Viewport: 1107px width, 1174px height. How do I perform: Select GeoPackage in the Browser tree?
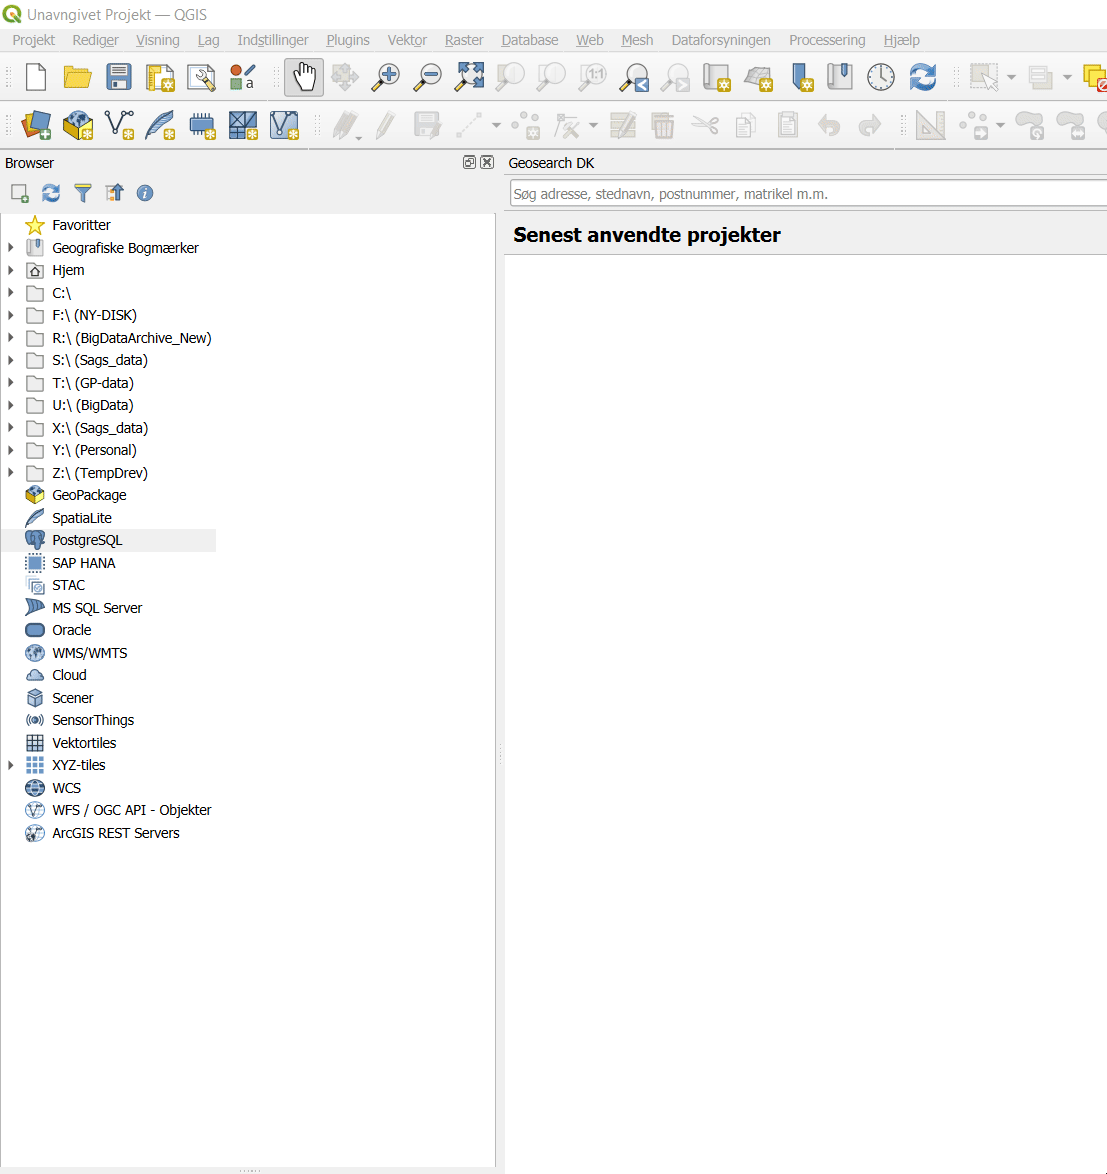click(x=89, y=495)
